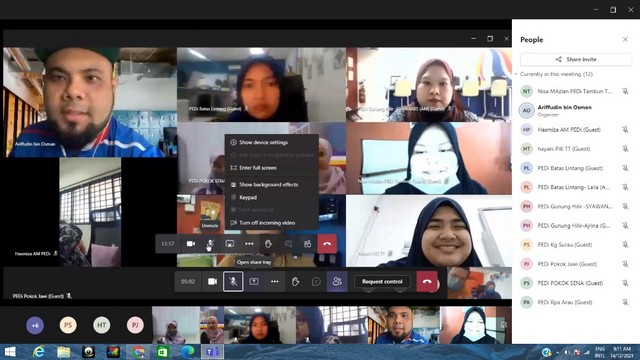Hang up with red leave button
The height and width of the screenshot is (360, 640).
(427, 282)
